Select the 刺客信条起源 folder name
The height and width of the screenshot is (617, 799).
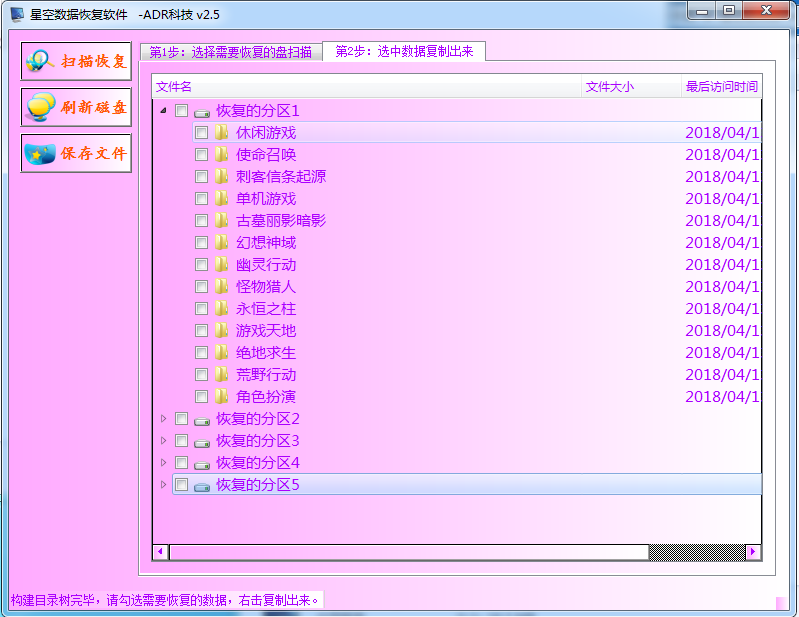pos(281,177)
